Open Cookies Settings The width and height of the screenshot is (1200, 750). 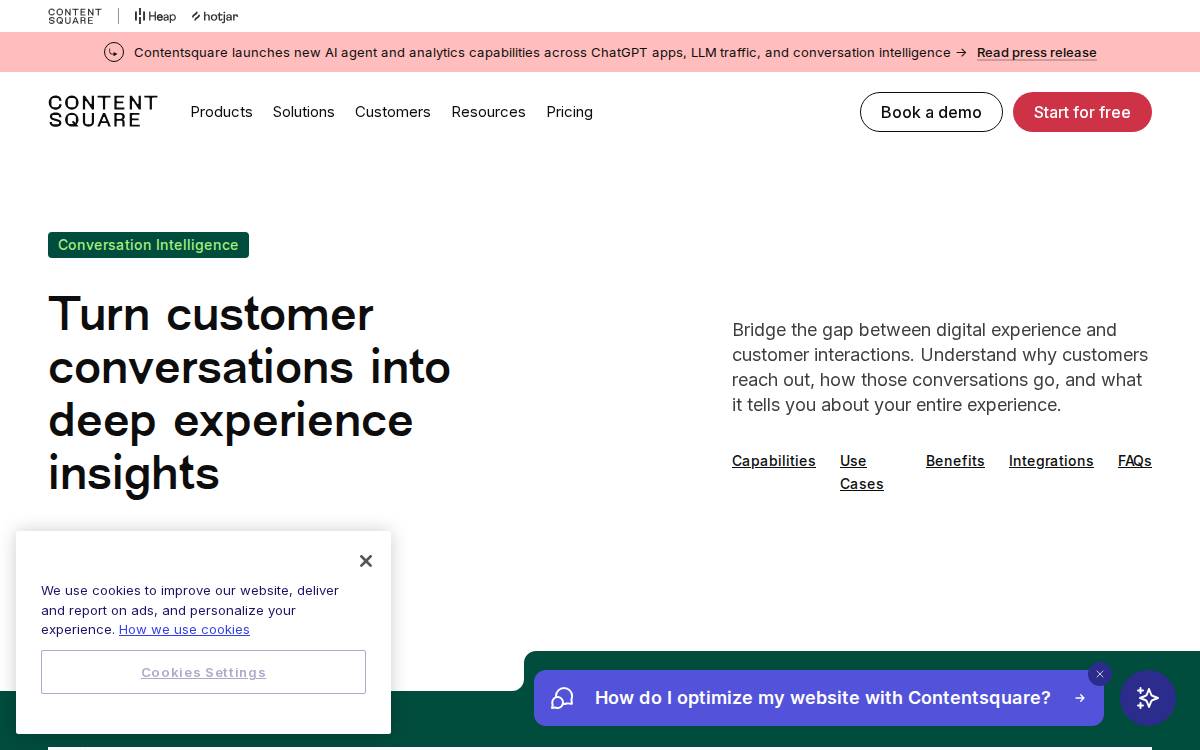pos(203,672)
